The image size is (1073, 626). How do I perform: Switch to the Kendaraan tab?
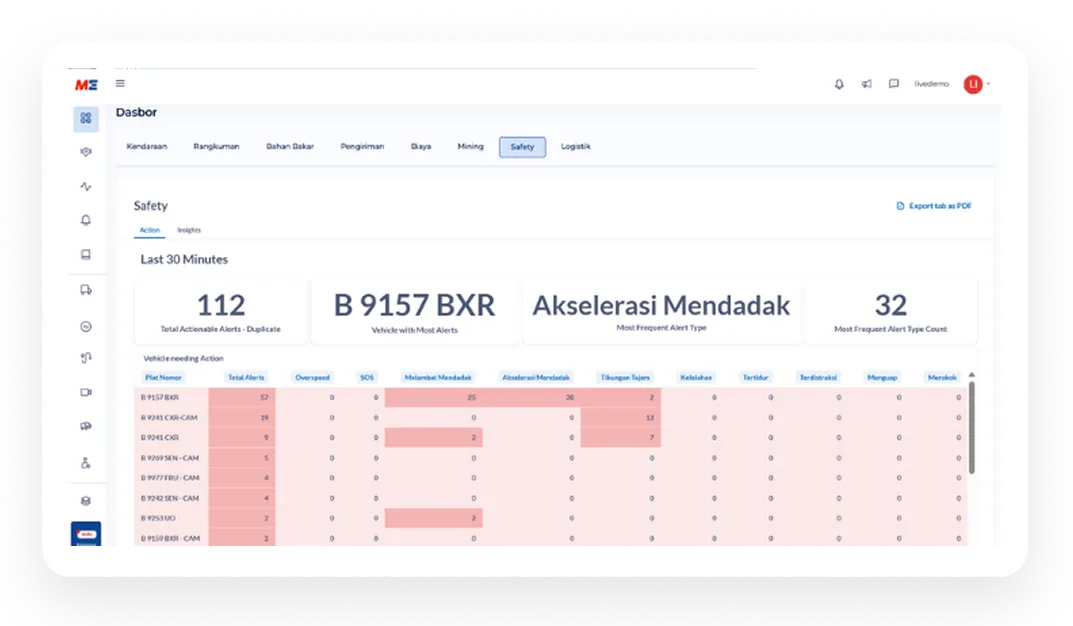(146, 146)
